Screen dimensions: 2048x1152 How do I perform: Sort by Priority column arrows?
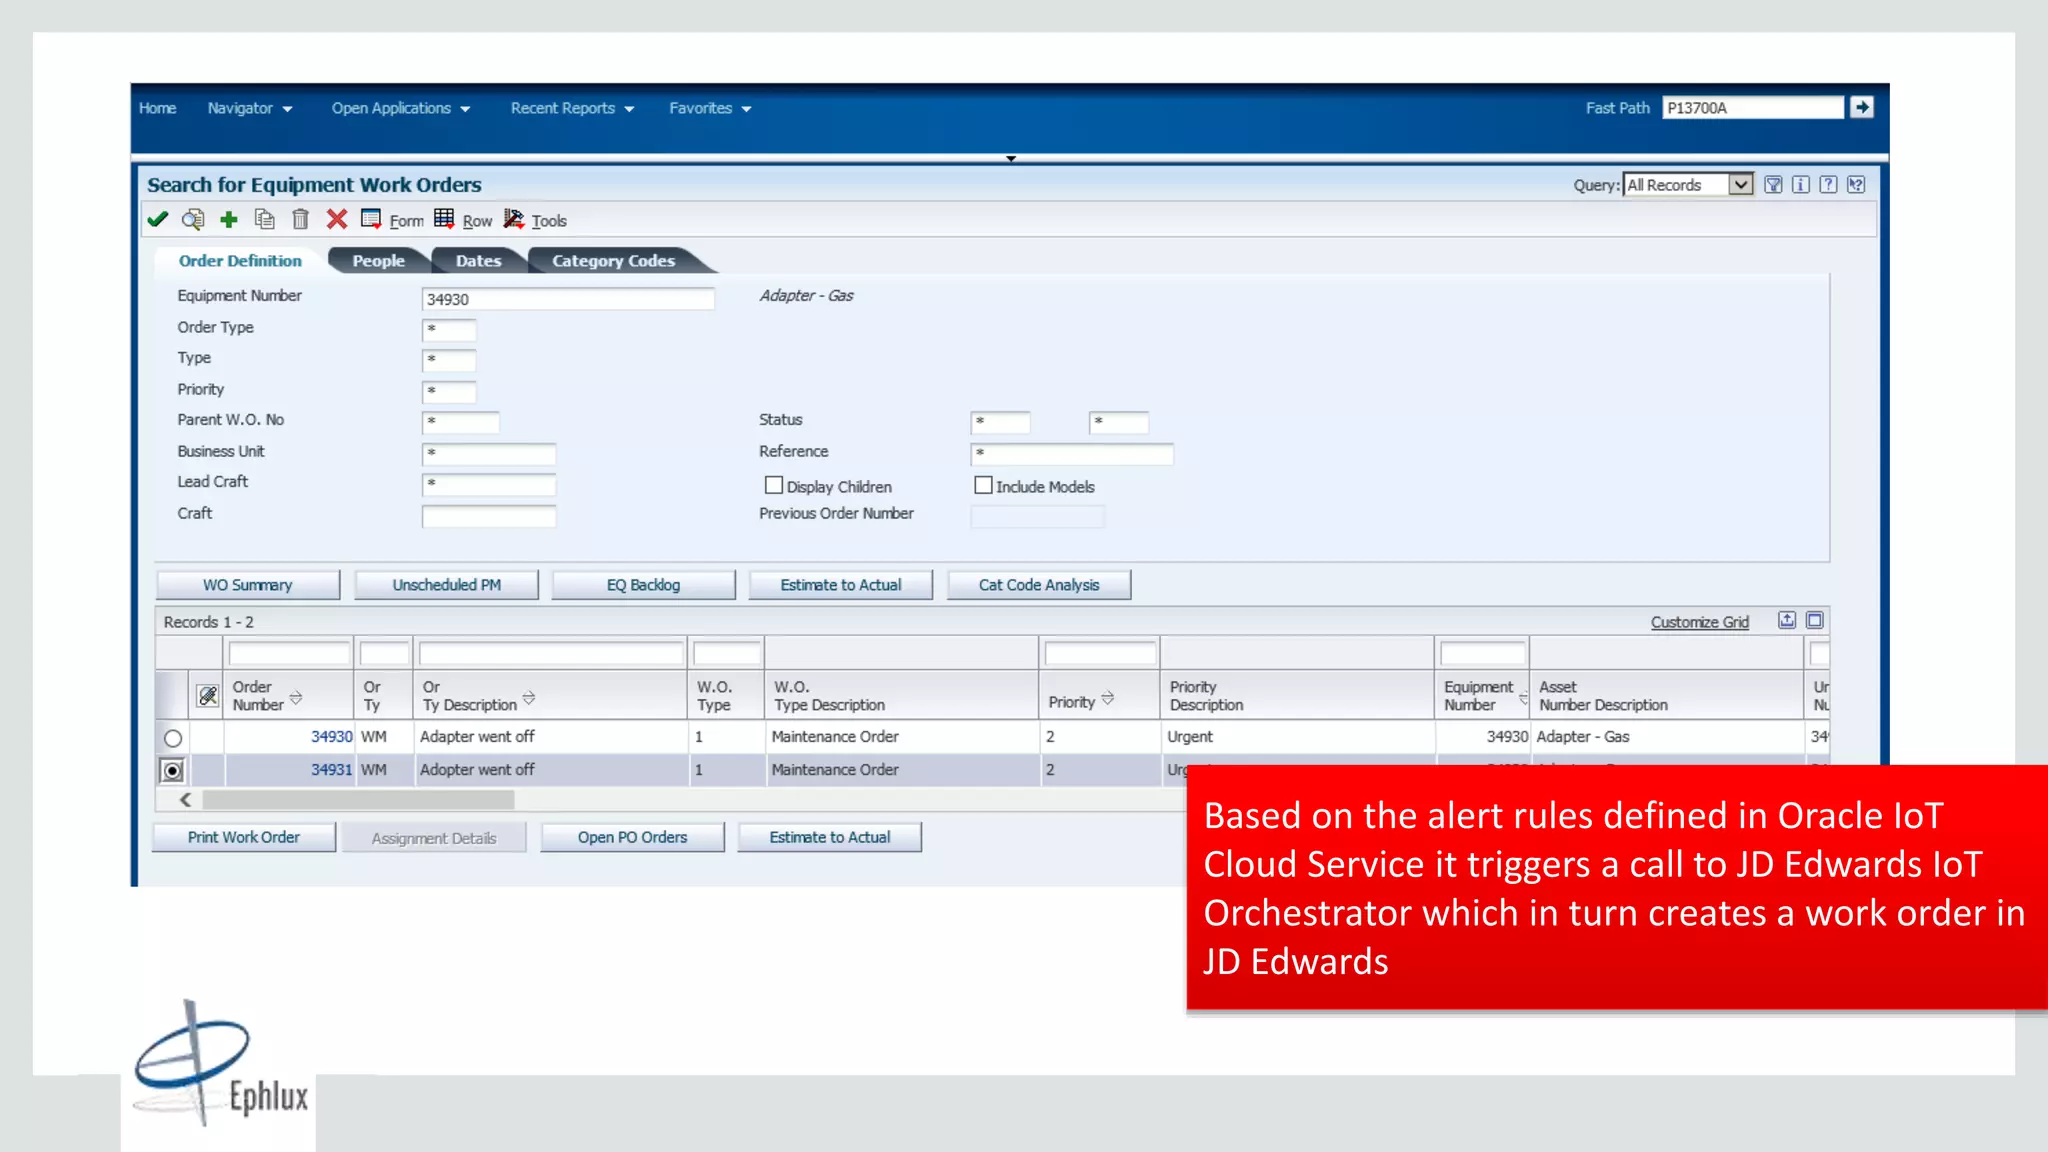pyautogui.click(x=1108, y=697)
